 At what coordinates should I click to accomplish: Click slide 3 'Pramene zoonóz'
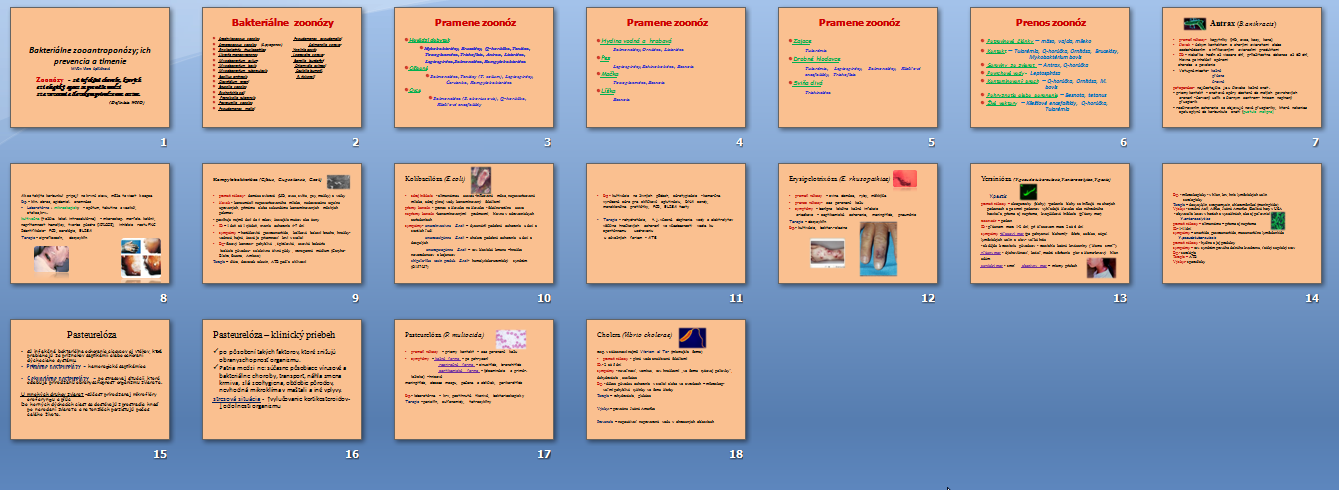point(474,67)
